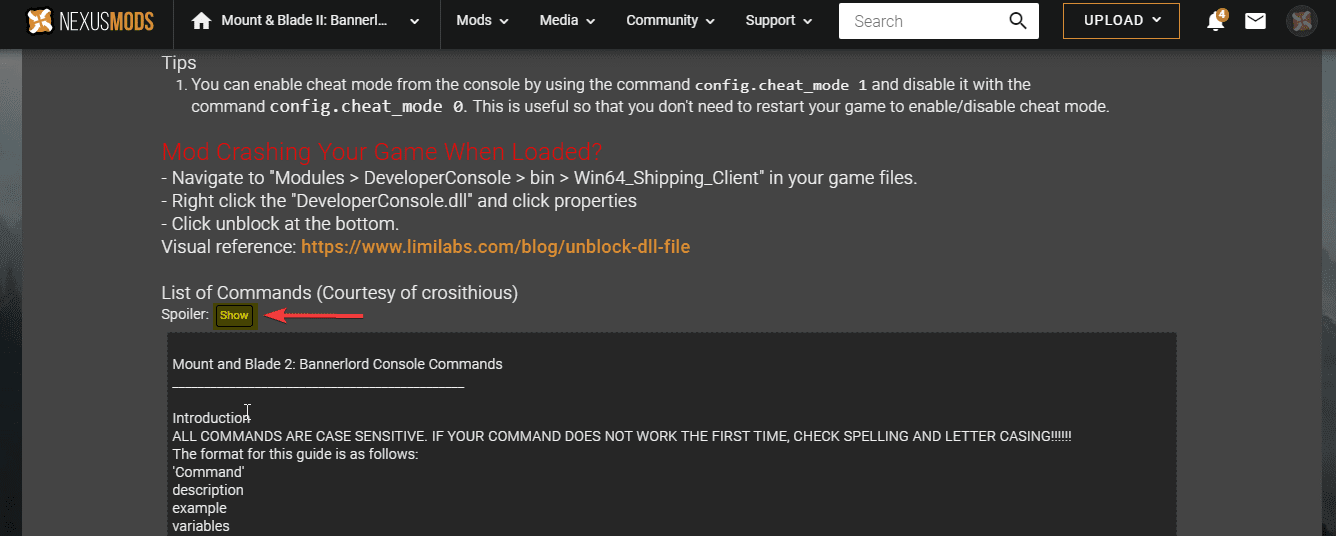Open the notifications bell

pos(1215,21)
